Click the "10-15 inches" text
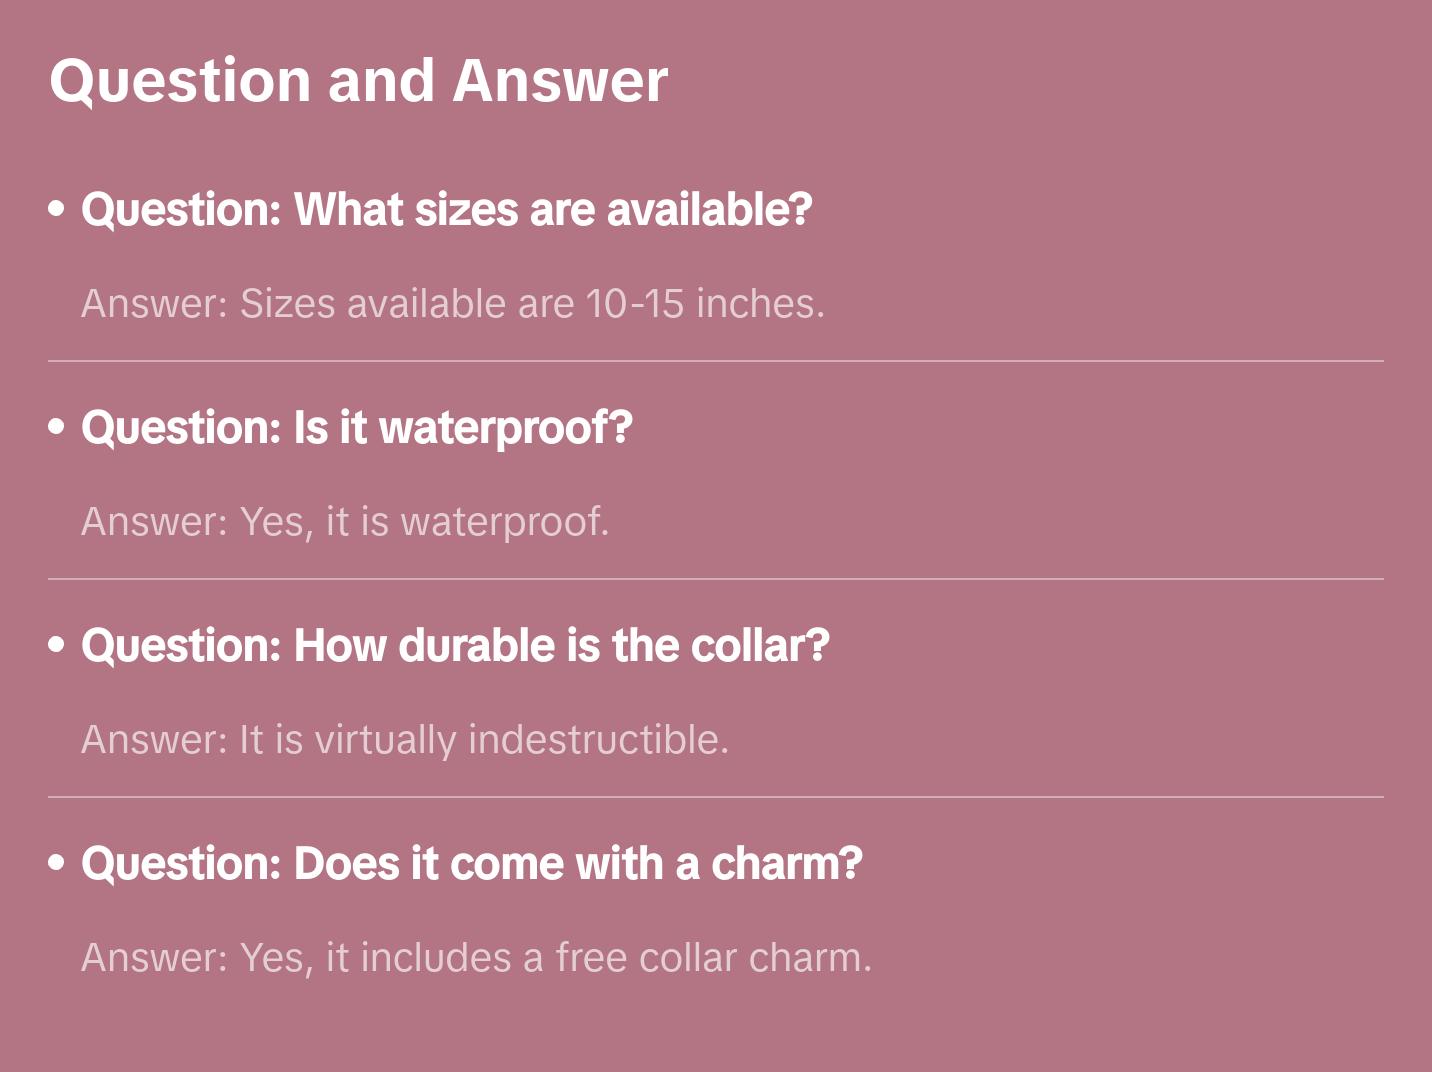 point(704,304)
